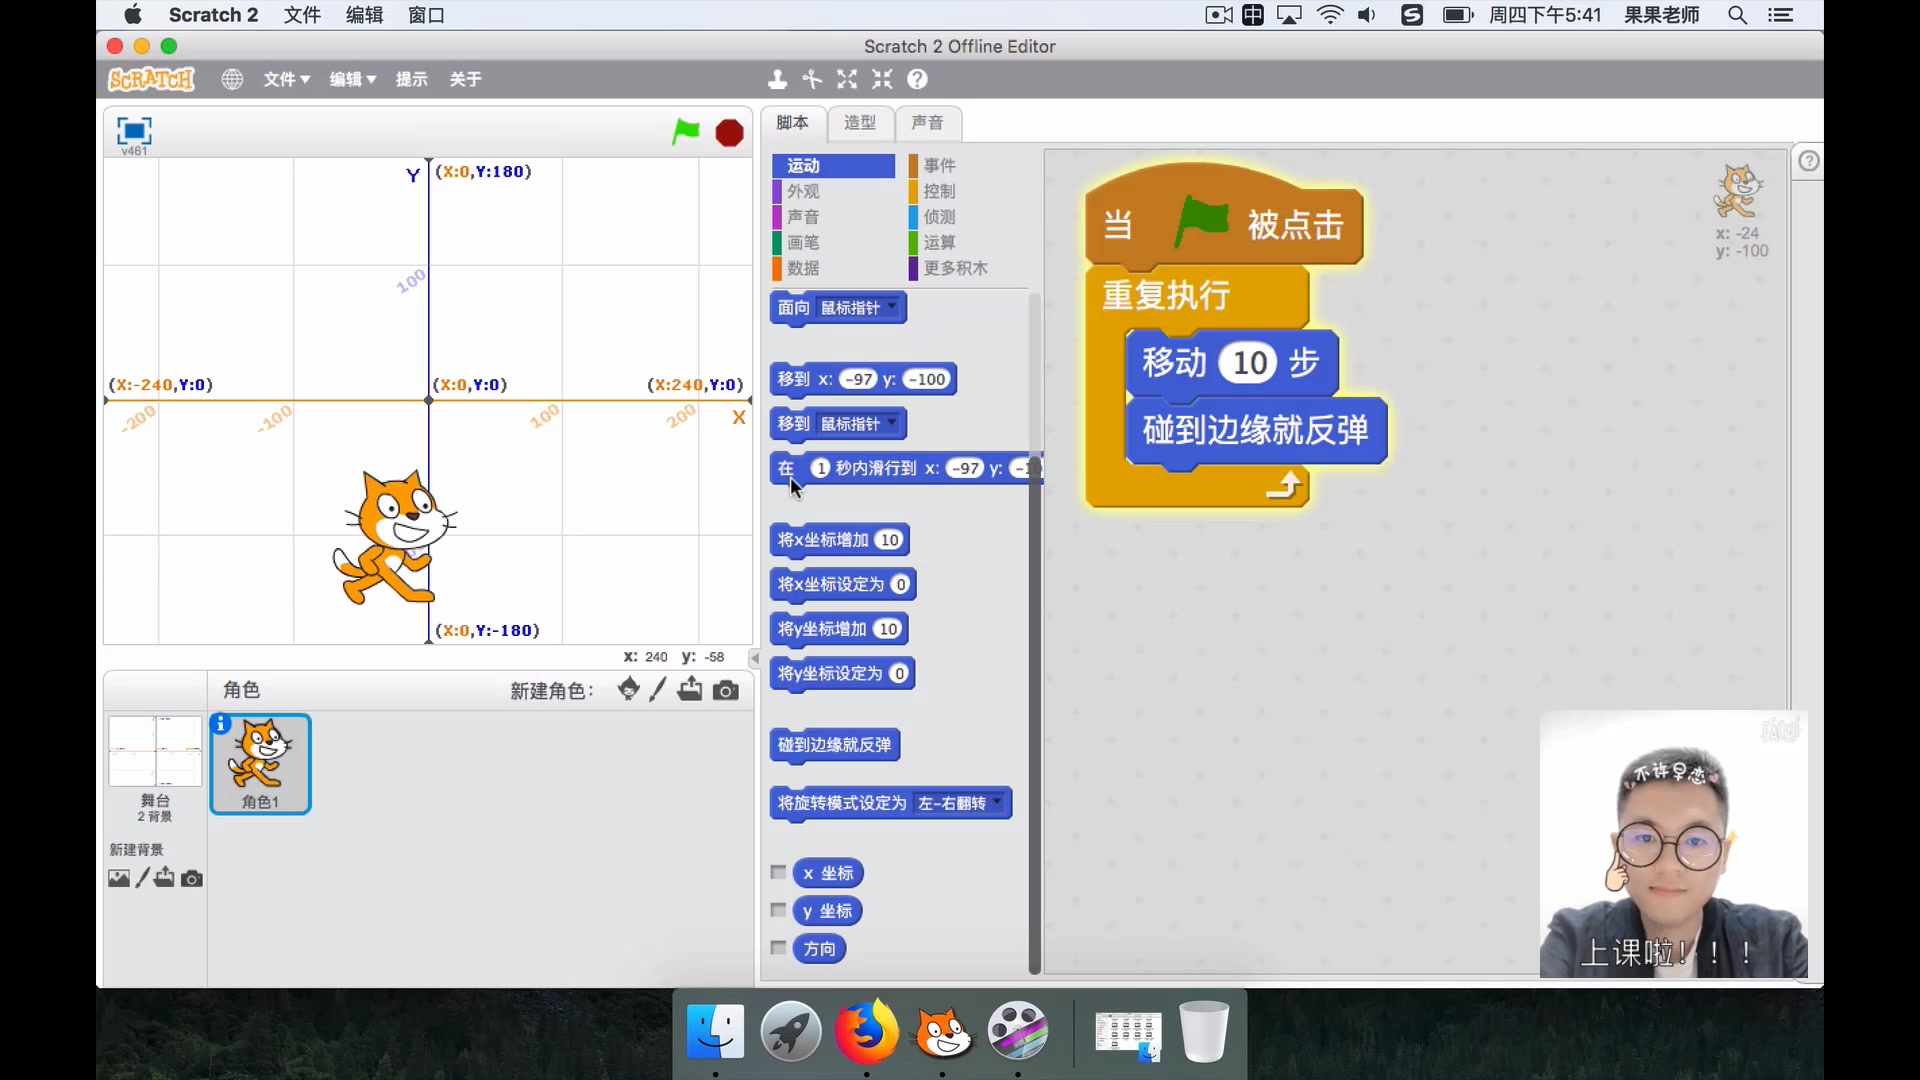
Task: Switch to the 造型 tab
Action: point(860,122)
